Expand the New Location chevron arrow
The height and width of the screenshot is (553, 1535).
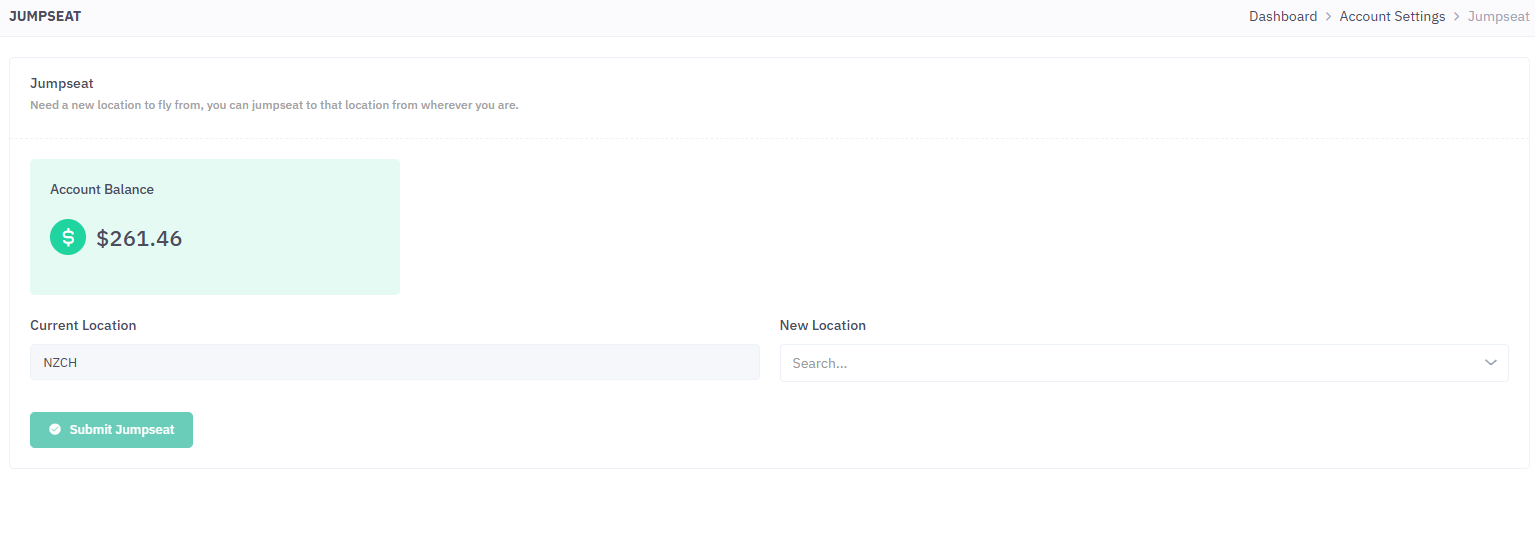click(x=1491, y=363)
